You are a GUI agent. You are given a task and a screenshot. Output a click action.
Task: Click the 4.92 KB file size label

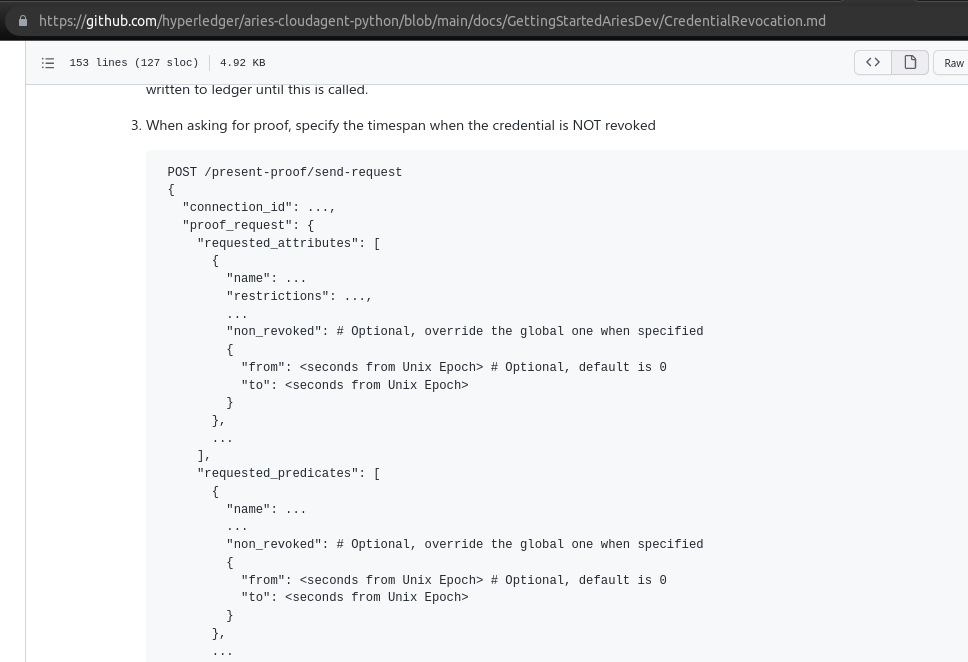click(242, 62)
